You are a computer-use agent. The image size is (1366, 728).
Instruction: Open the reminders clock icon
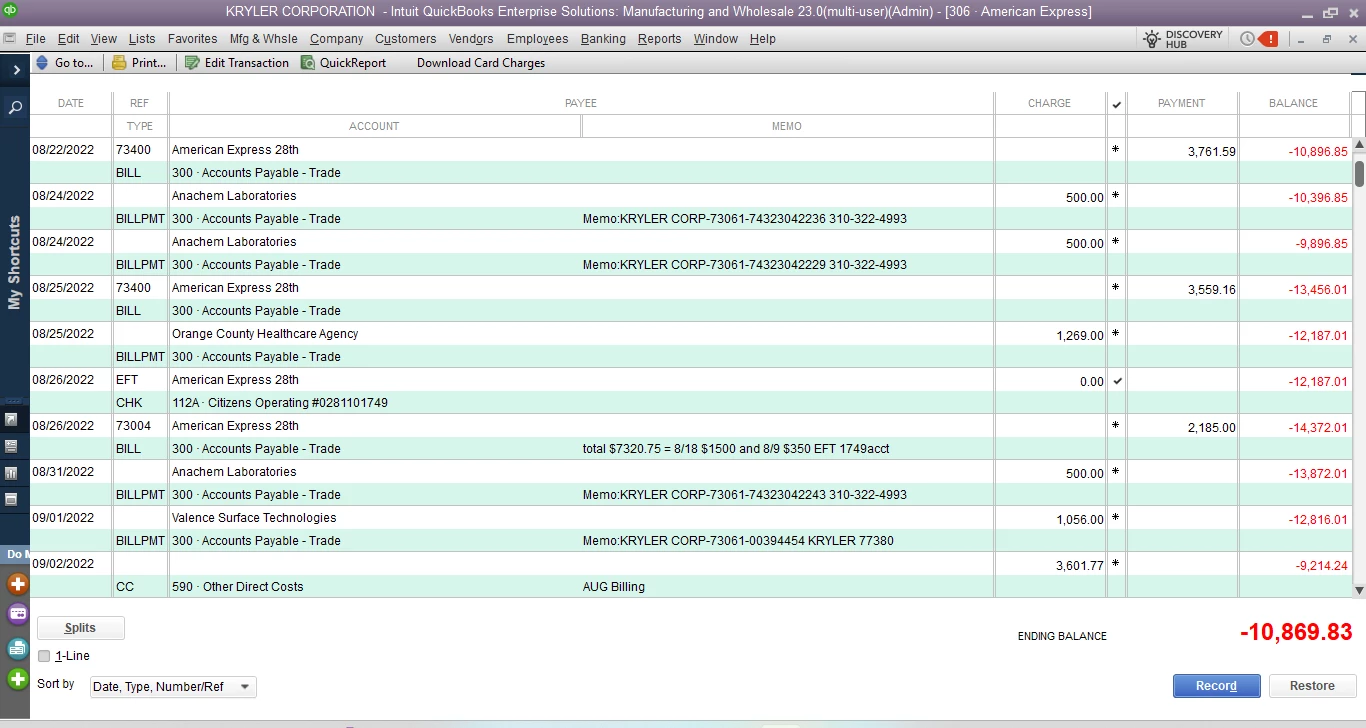pyautogui.click(x=1247, y=39)
